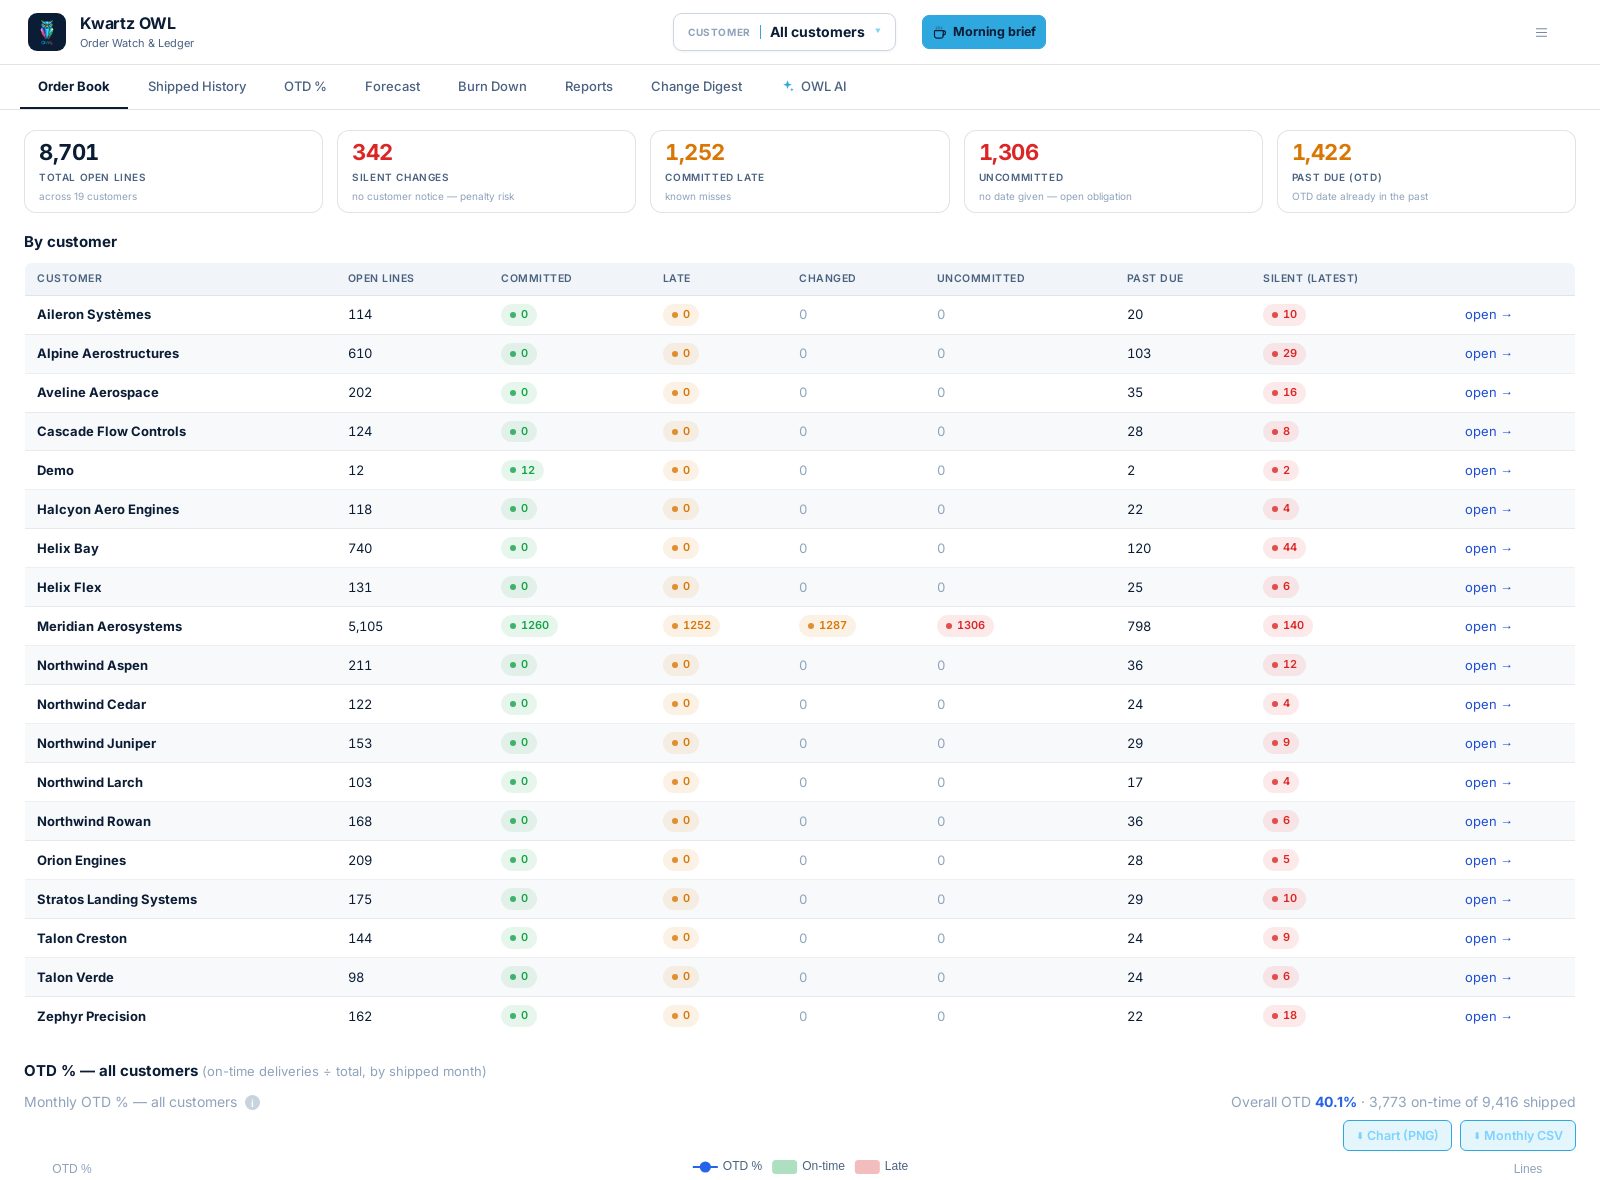
Task: Select the Stratos Landing Systems customer name
Action: tap(117, 899)
